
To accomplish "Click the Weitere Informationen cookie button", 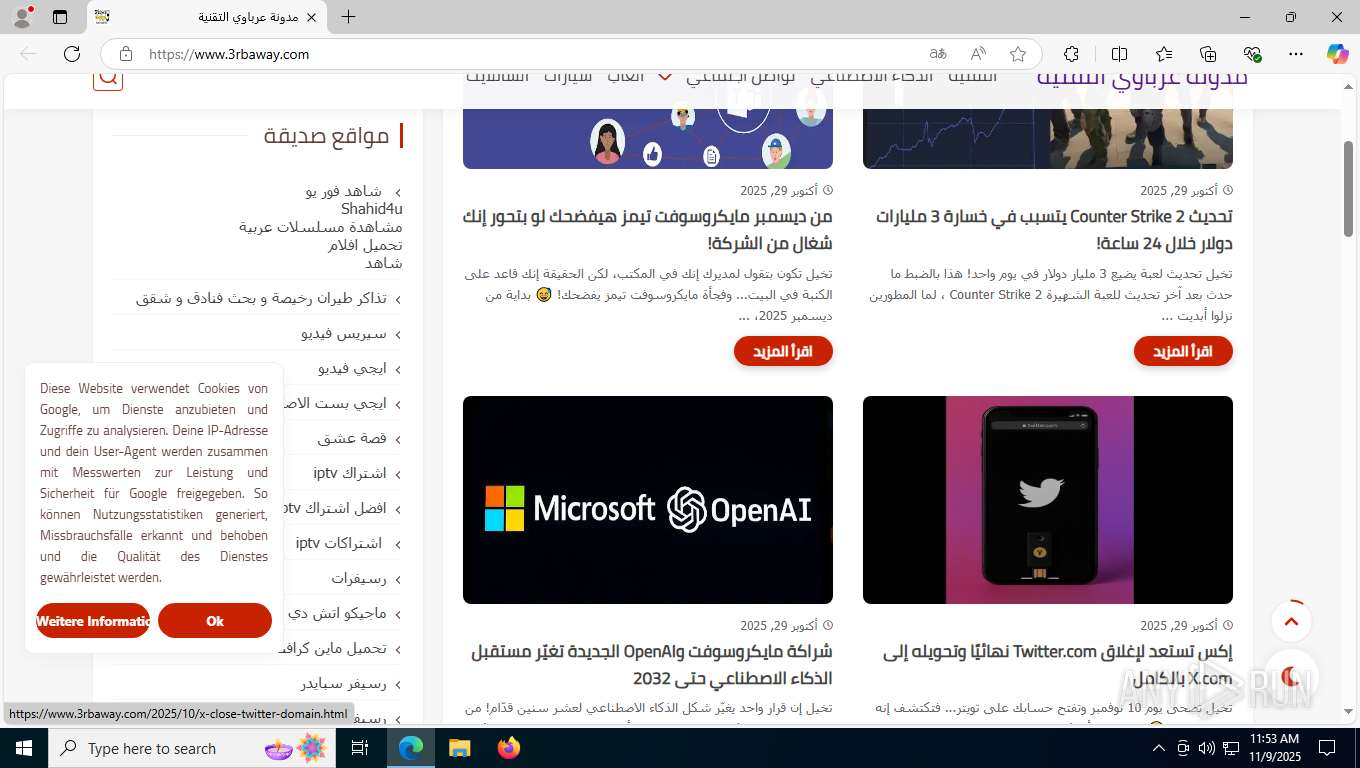I will click(x=93, y=621).
